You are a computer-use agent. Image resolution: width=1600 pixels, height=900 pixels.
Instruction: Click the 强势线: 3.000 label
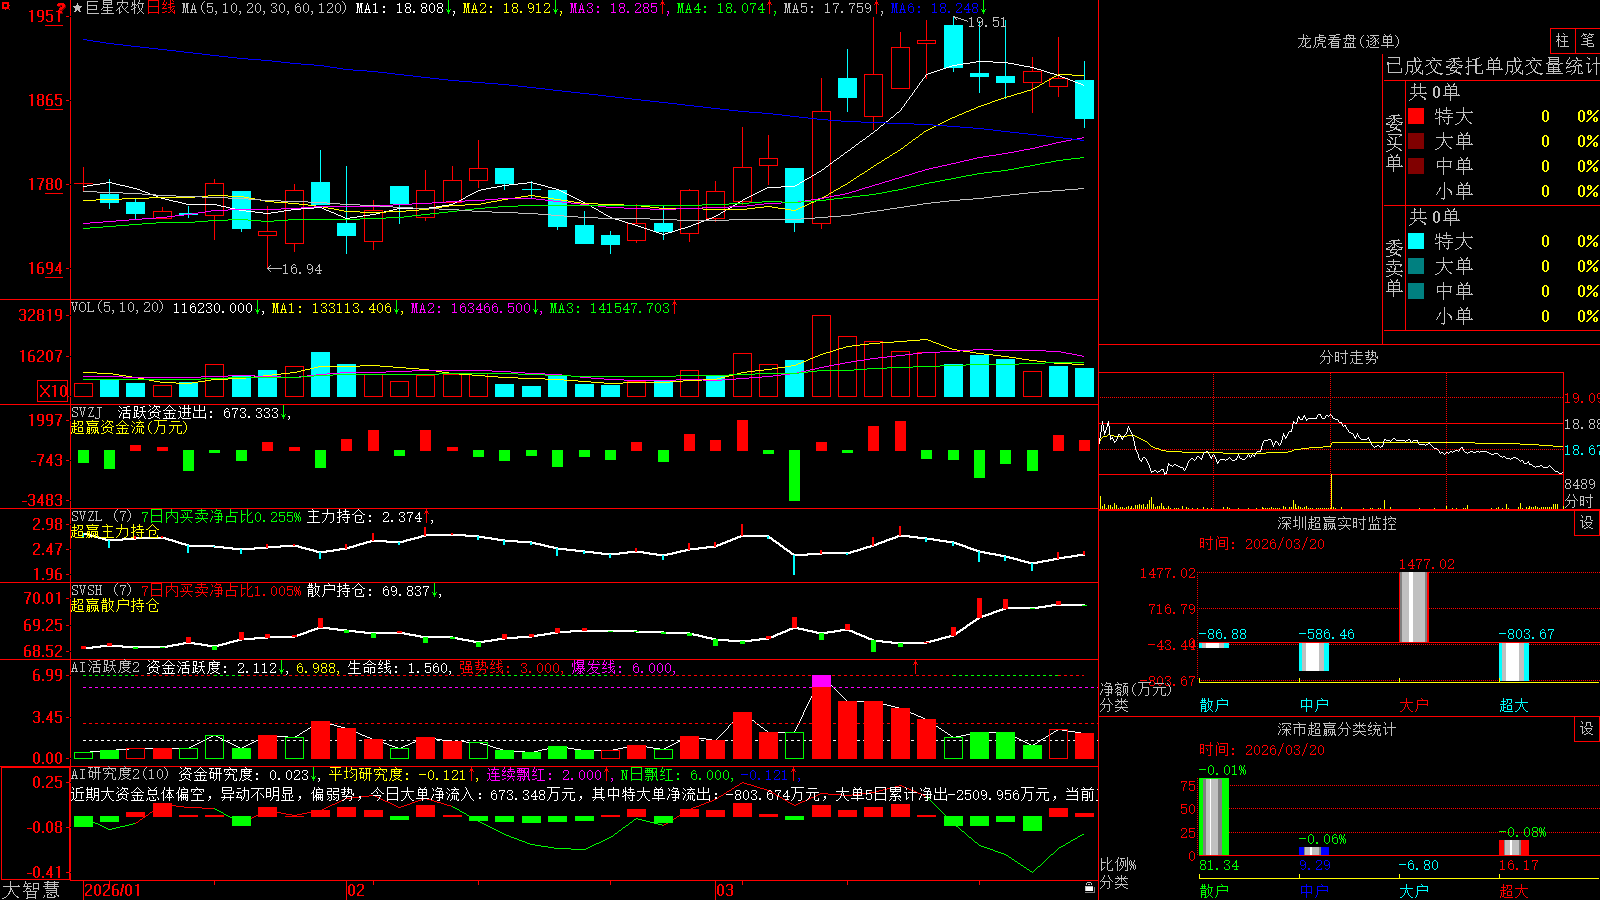(510, 667)
